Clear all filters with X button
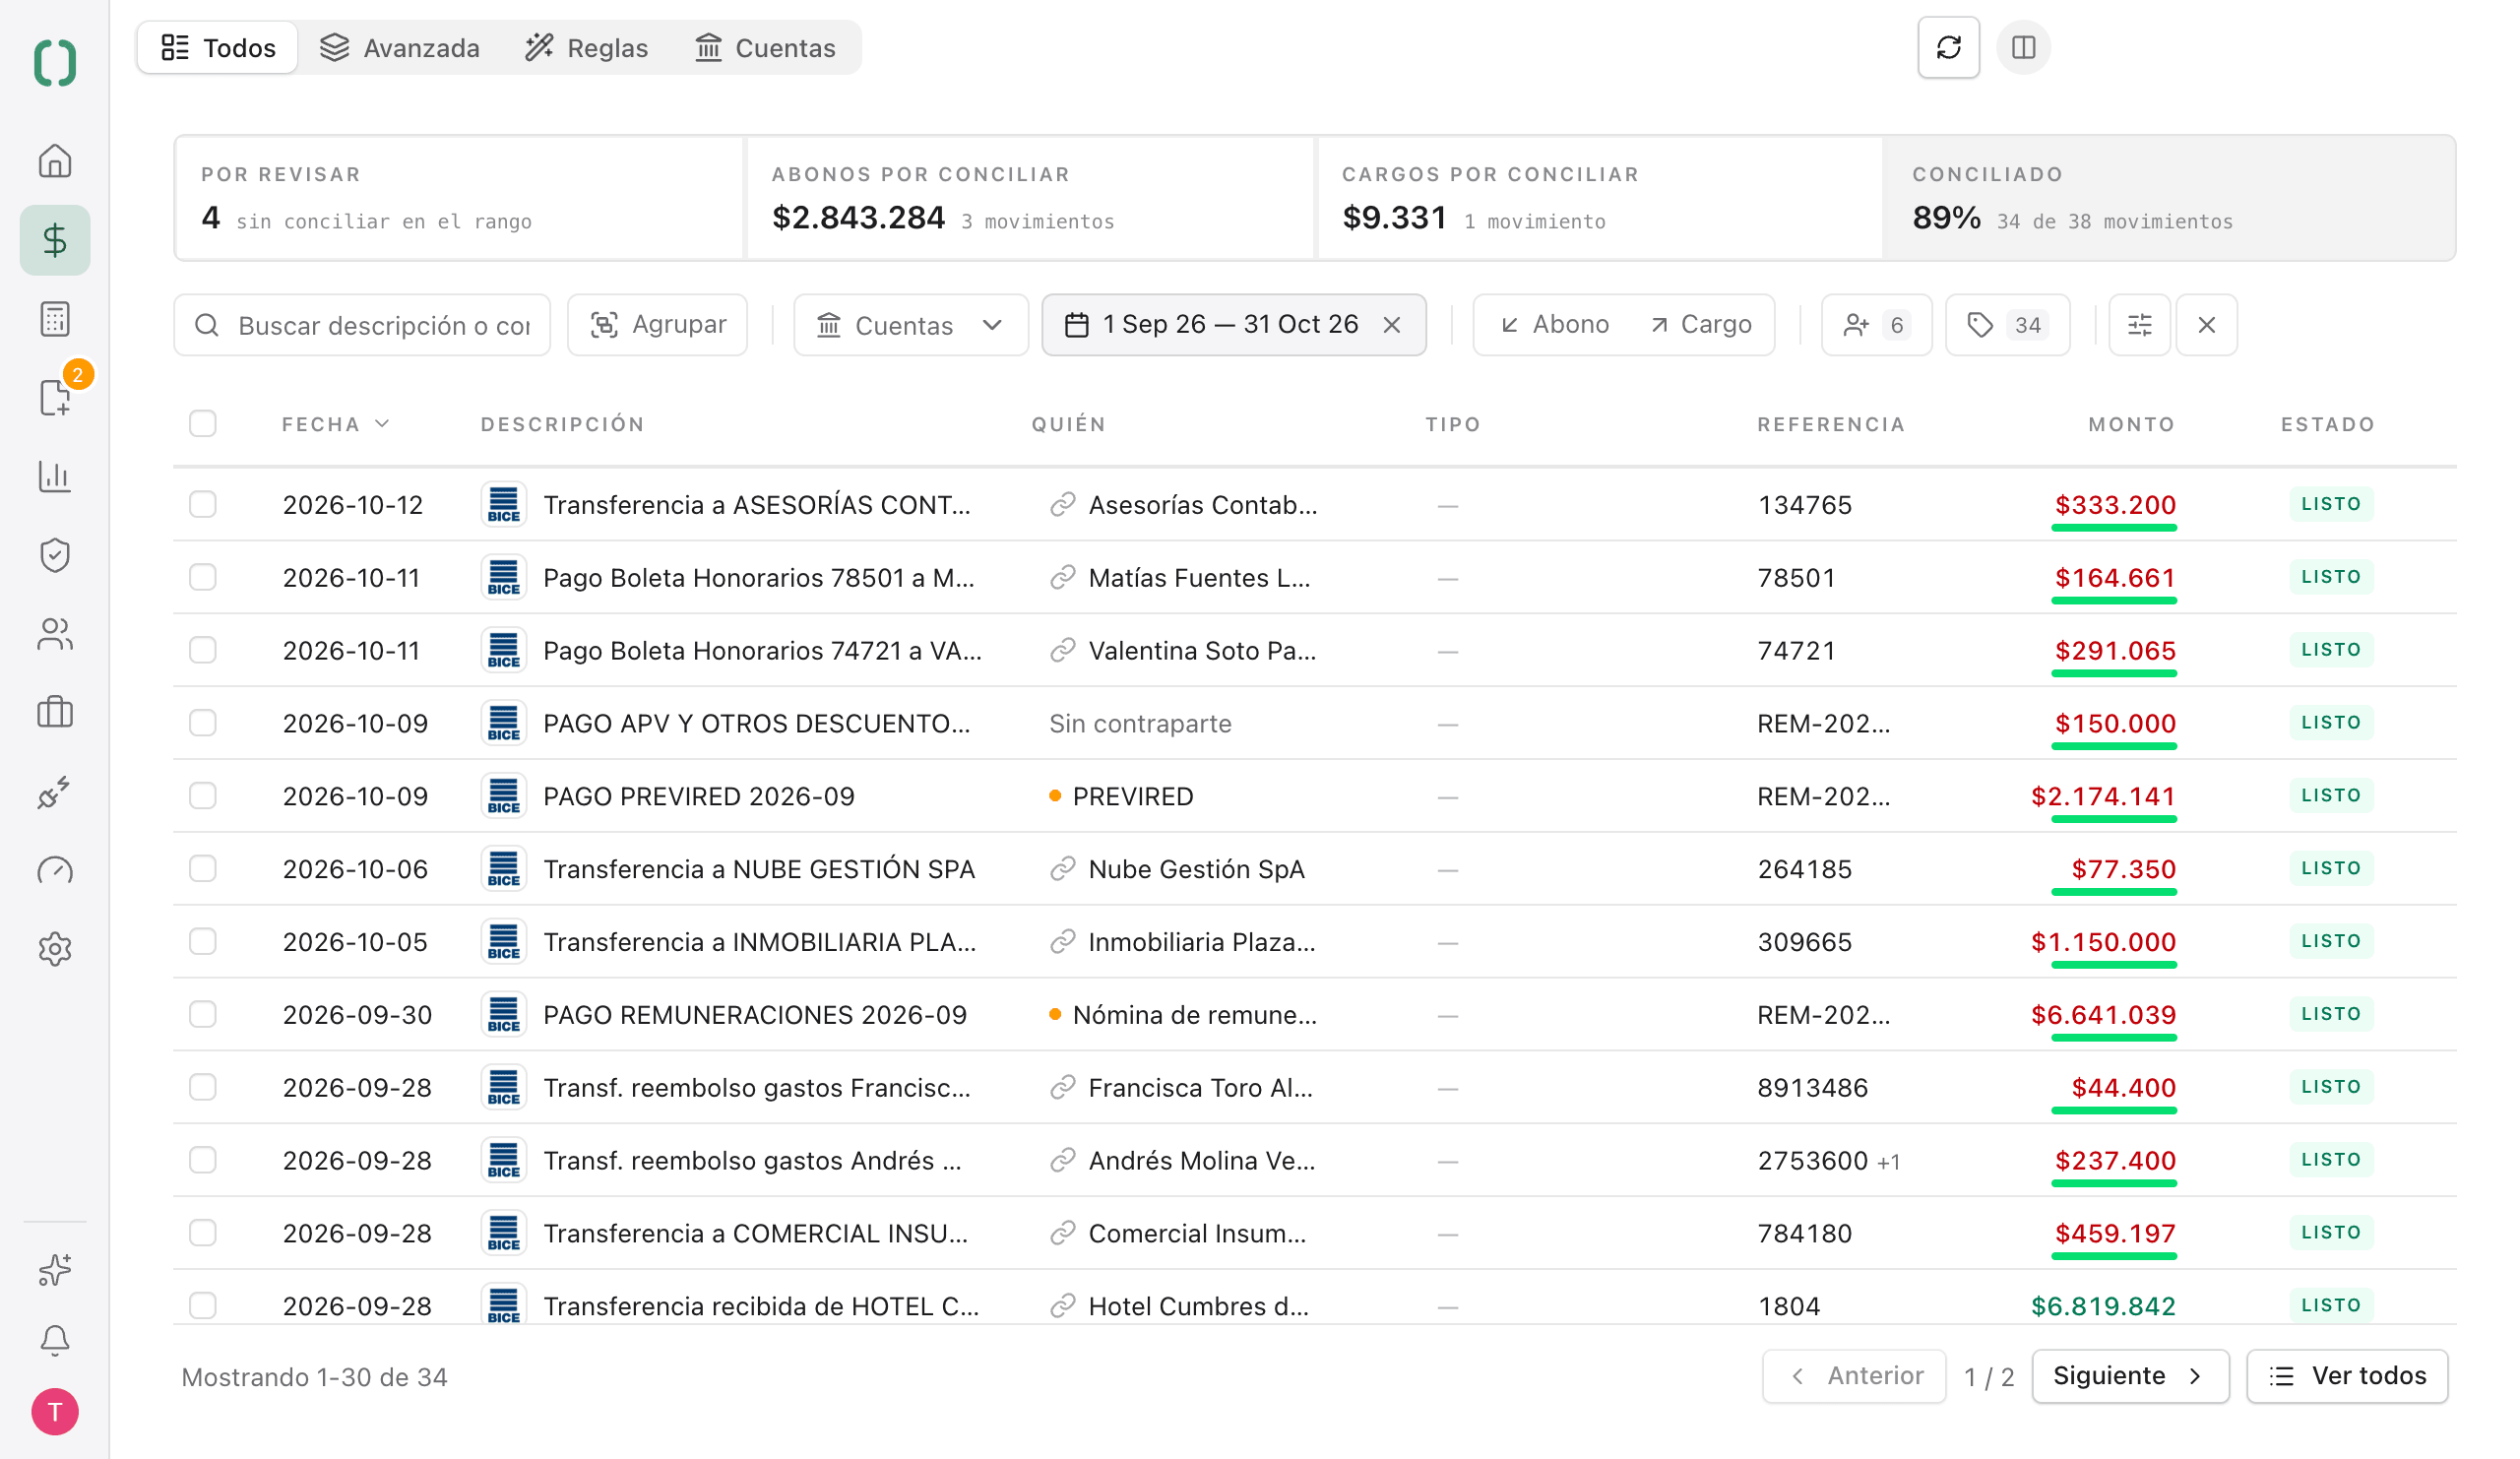 pos(2206,325)
